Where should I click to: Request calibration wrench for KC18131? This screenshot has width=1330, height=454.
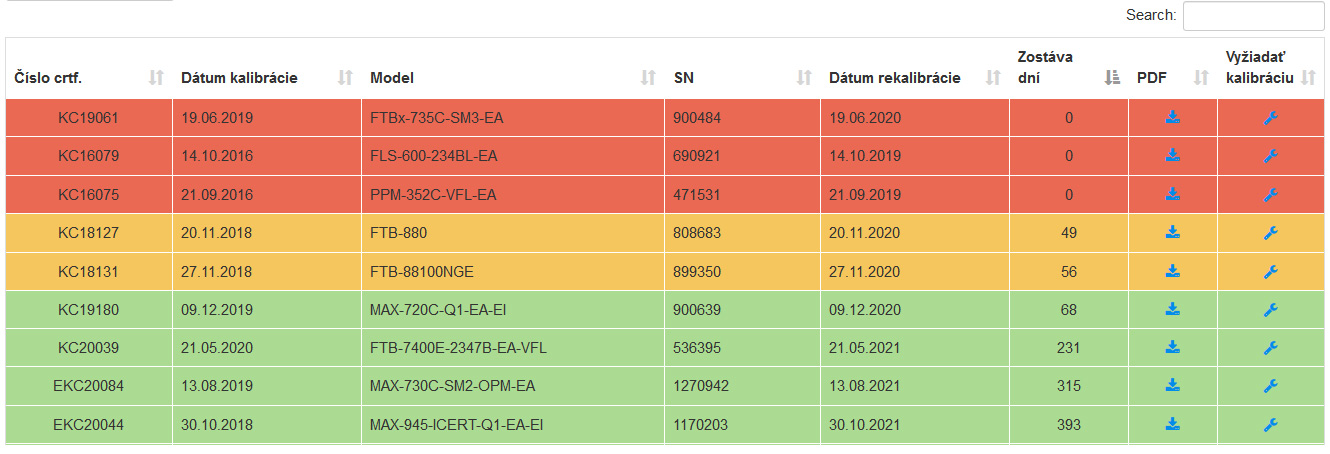pos(1271,271)
